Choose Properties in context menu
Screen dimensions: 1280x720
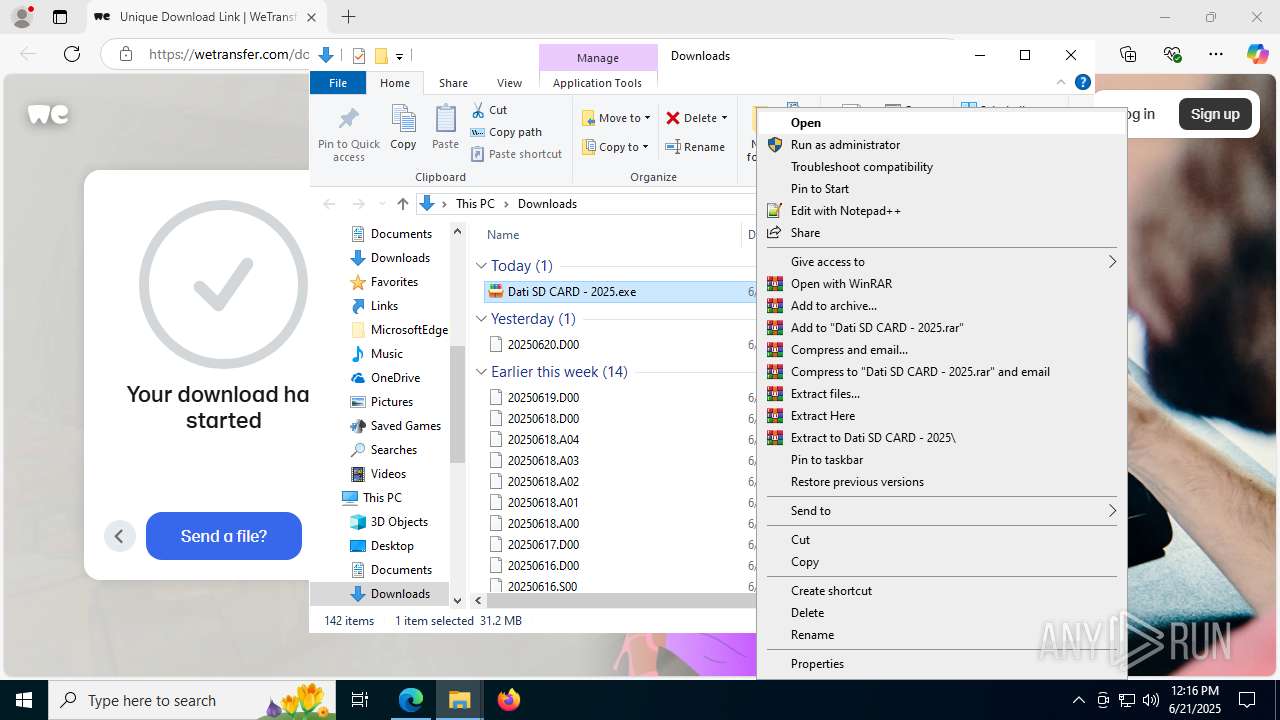(942, 664)
